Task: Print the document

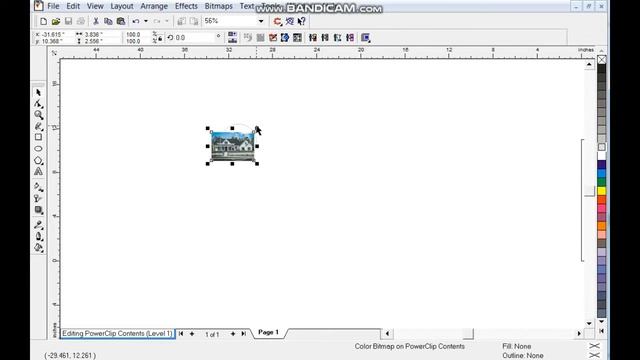Action: (x=81, y=21)
